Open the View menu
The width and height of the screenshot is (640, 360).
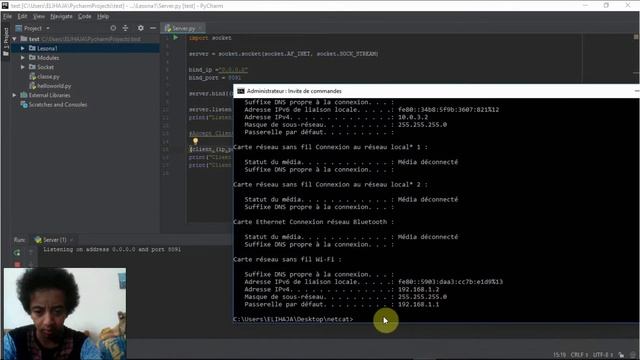pyautogui.click(x=39, y=16)
